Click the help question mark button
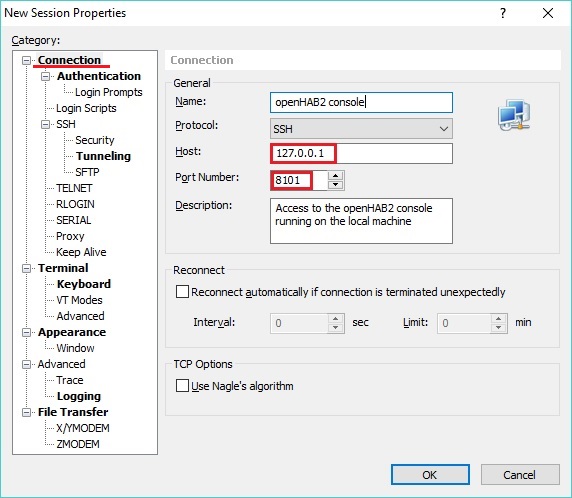Image resolution: width=572 pixels, height=498 pixels. (503, 13)
